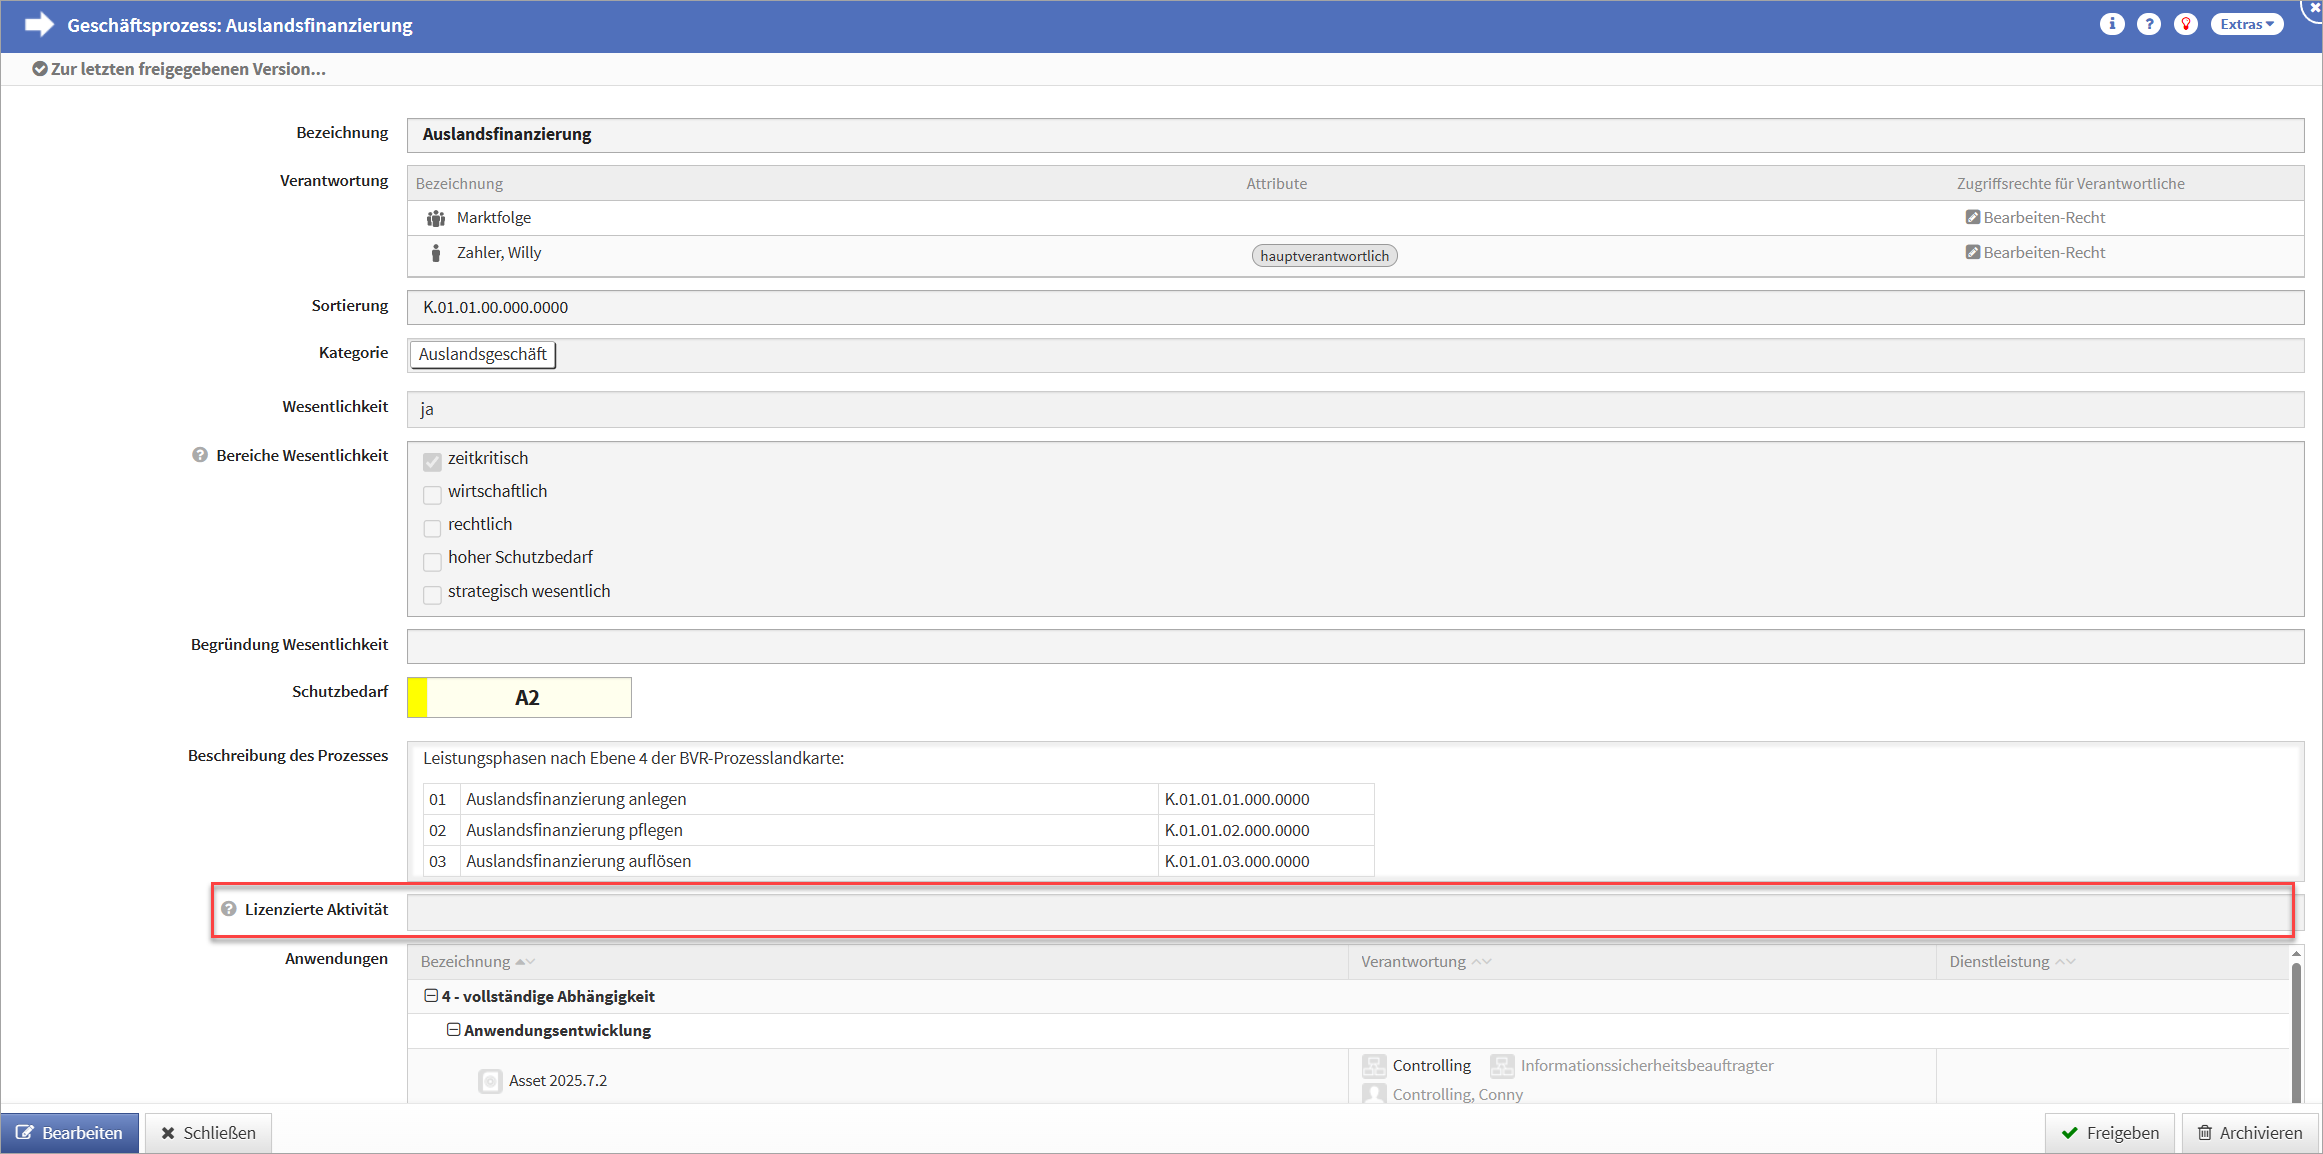Check the hoher Schutzbedarf checkbox

coord(432,560)
